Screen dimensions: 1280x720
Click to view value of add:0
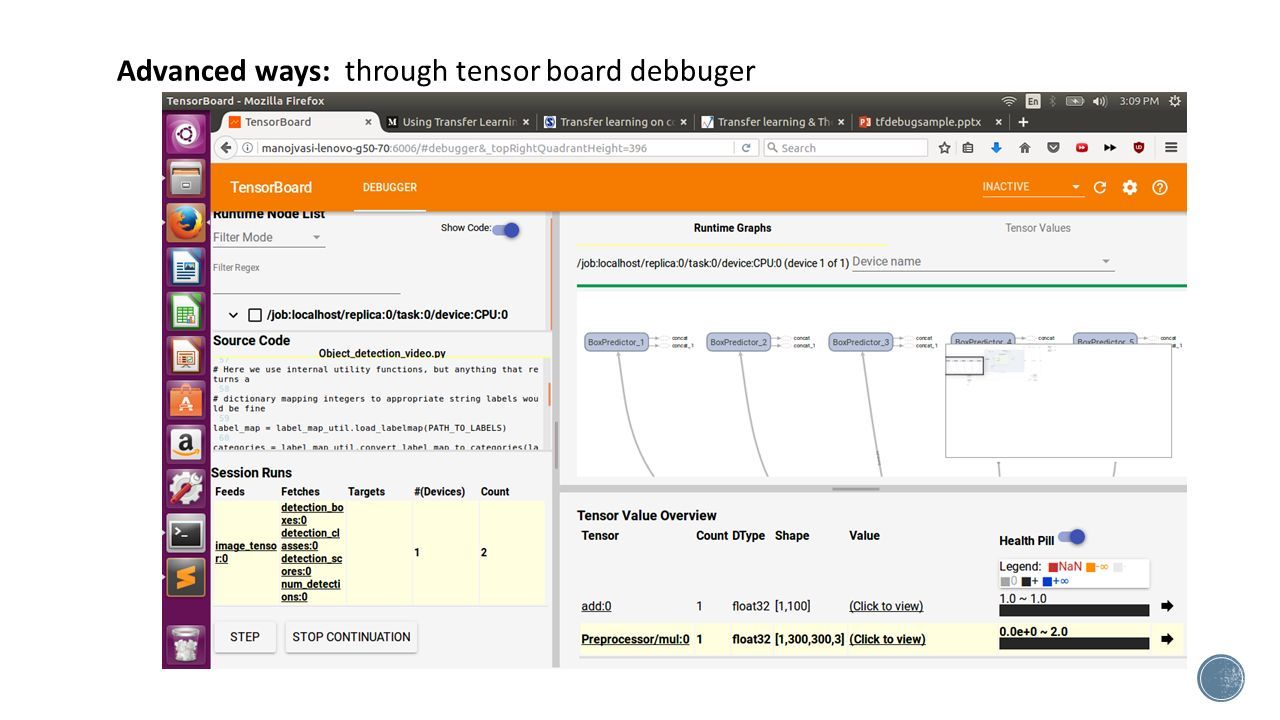[886, 606]
